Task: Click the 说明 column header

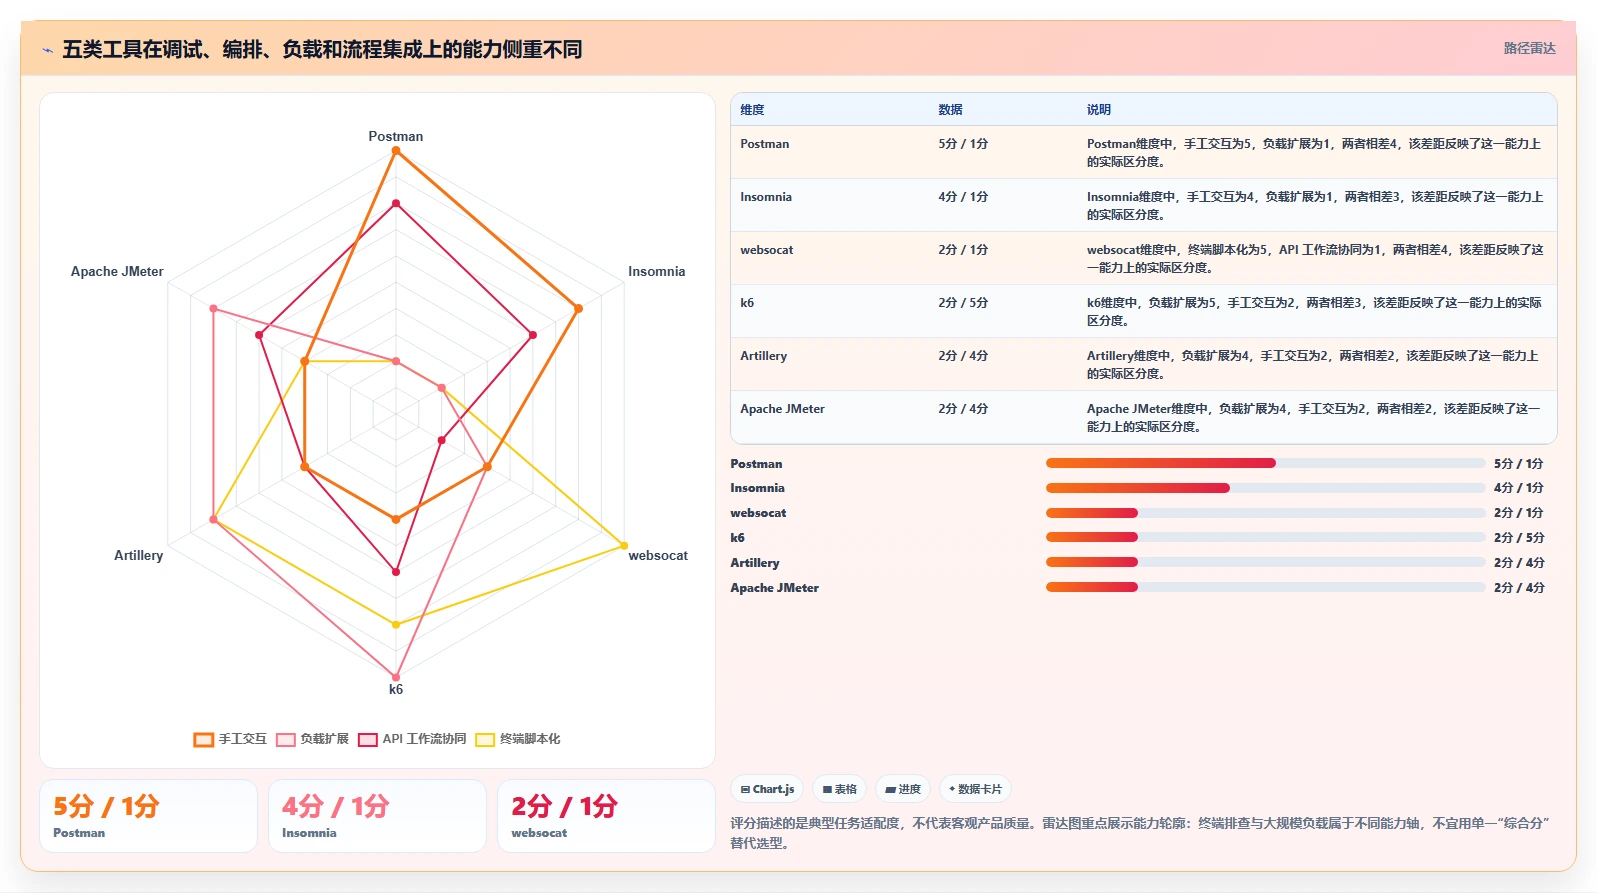Action: (1099, 110)
